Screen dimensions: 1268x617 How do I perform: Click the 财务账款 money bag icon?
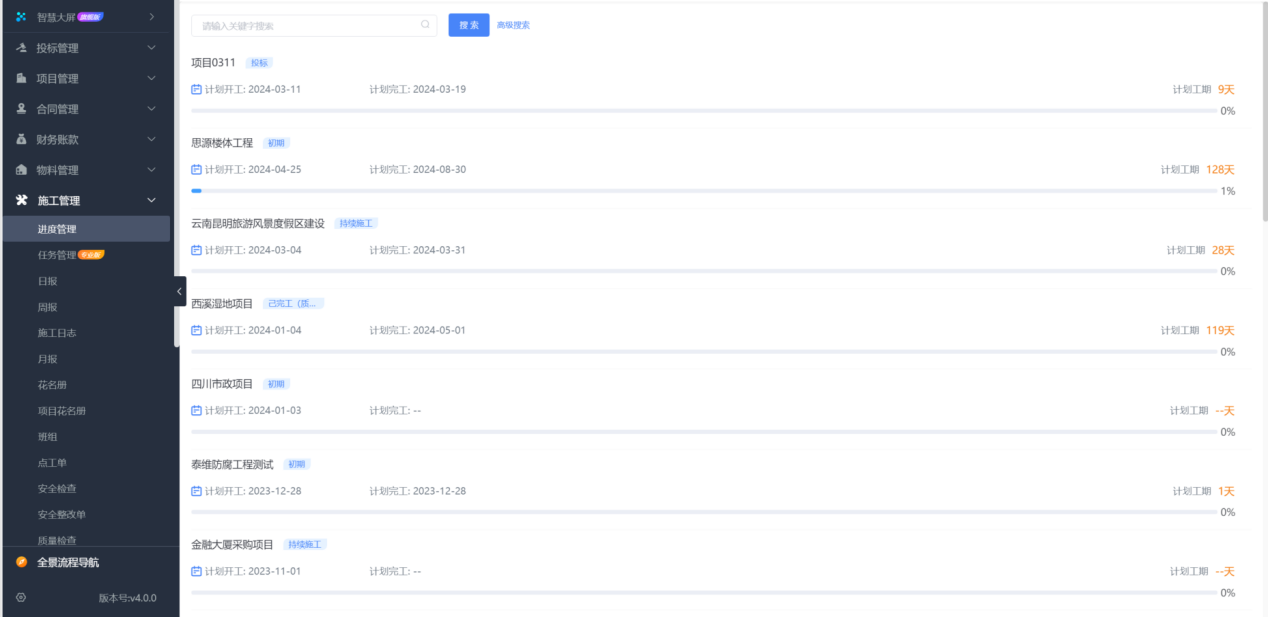pyautogui.click(x=21, y=140)
